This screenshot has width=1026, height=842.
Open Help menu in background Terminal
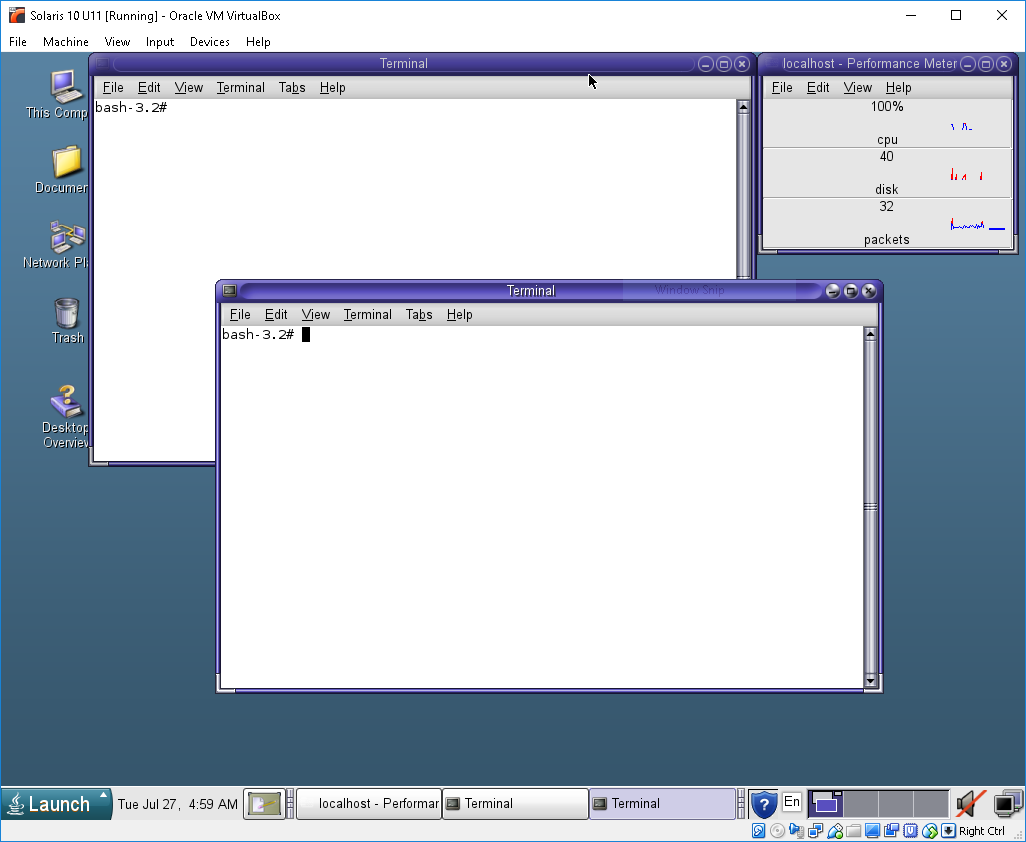(332, 88)
